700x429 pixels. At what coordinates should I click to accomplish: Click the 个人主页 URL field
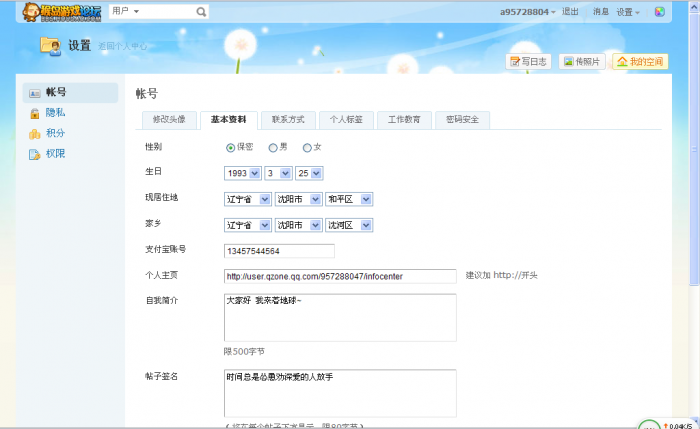click(340, 276)
